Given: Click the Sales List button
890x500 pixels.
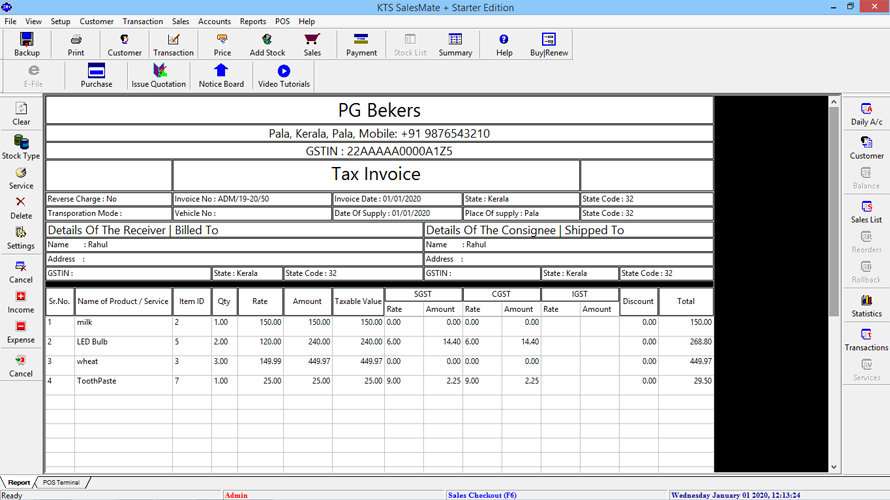Looking at the screenshot, I should pyautogui.click(x=866, y=211).
